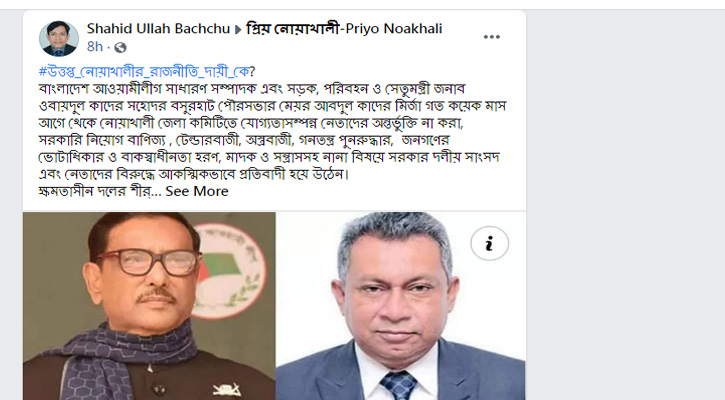Open Shahid Ullah Bachchu's profile picture
725x400 pixels.
click(59, 38)
